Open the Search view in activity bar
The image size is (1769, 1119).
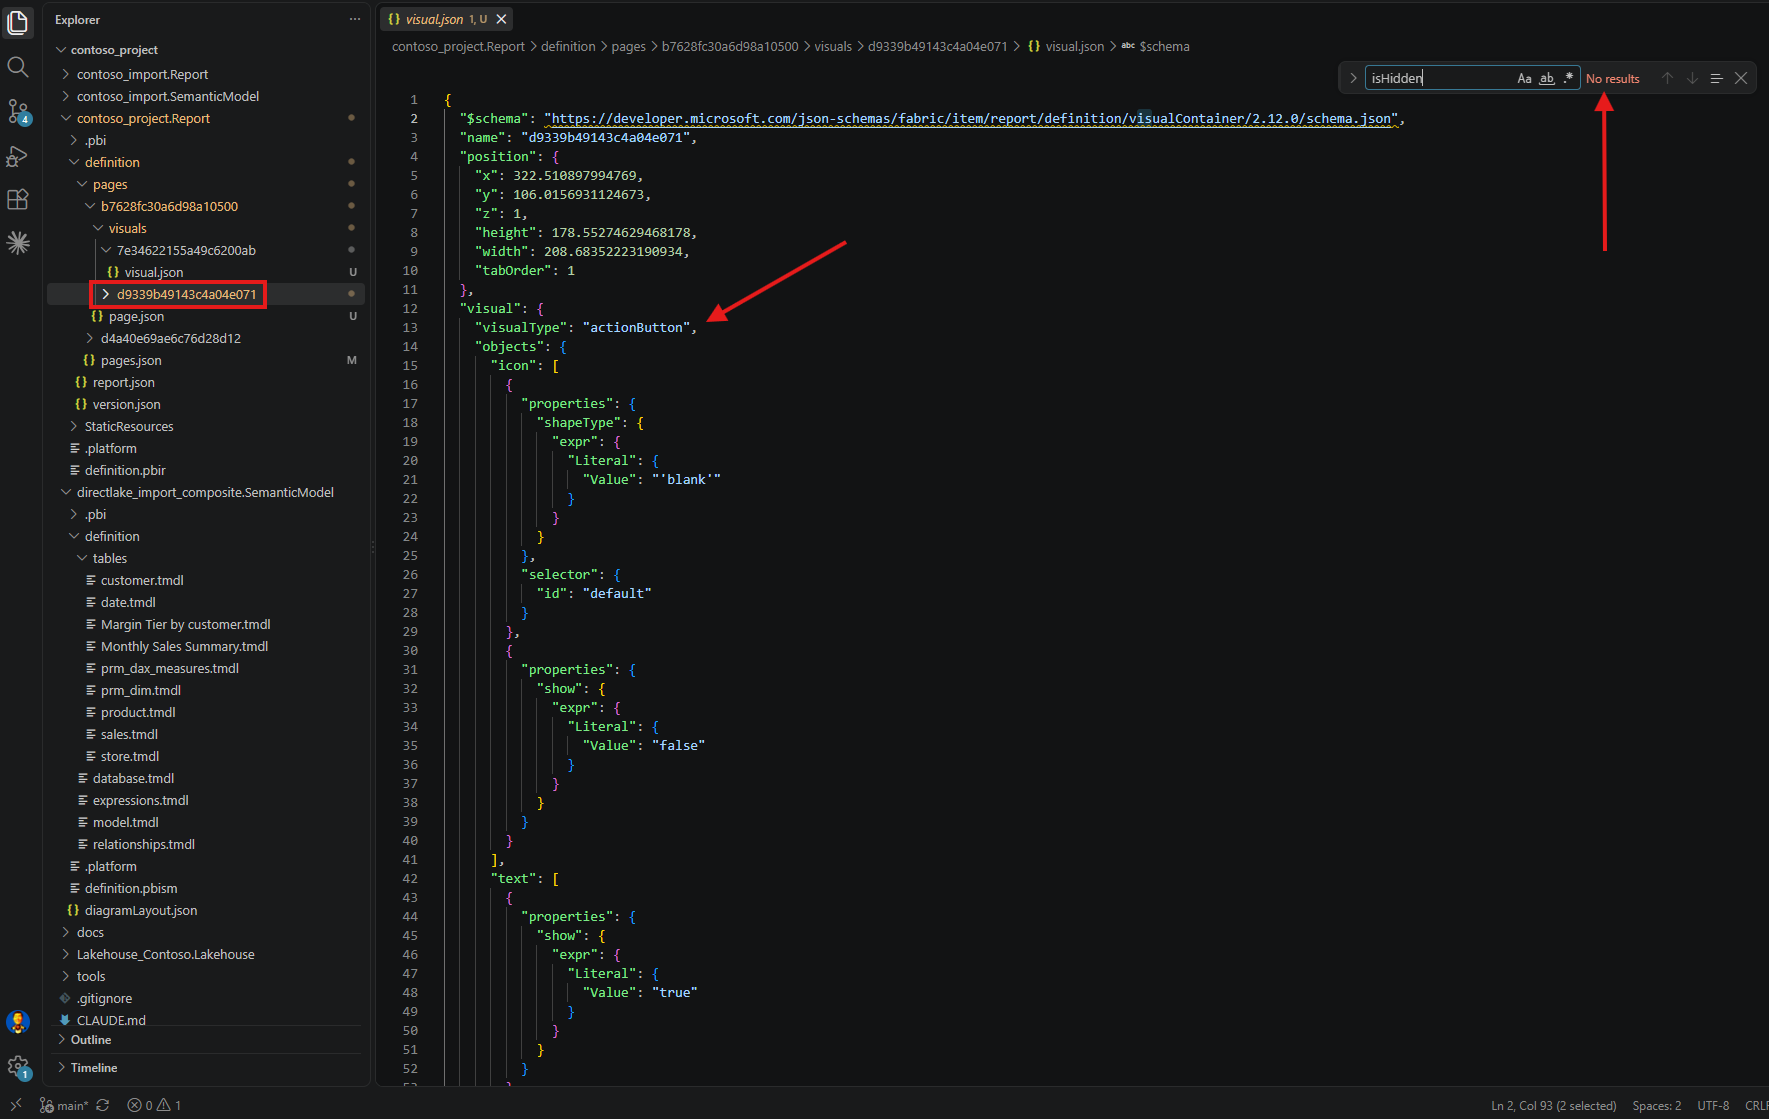[x=18, y=67]
